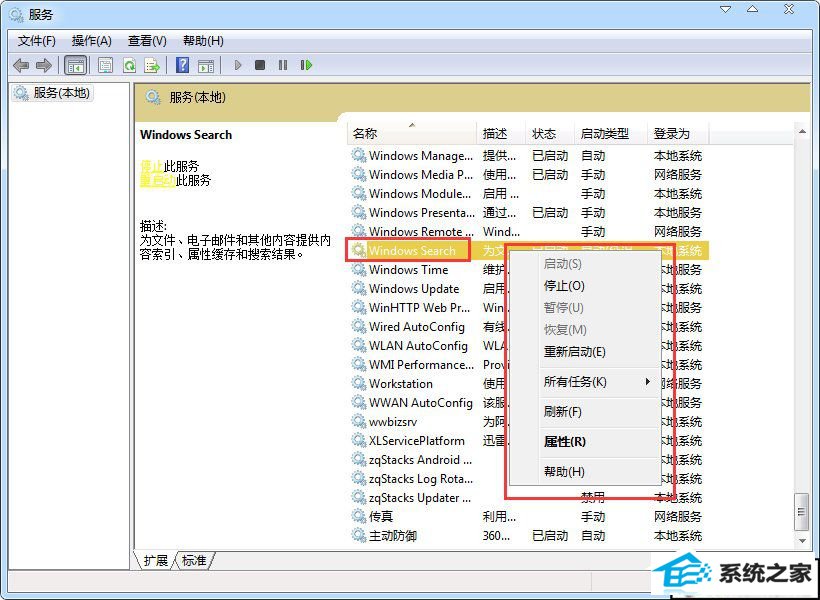Sort by the 启动类型 column header
Screen dimensions: 820x600
[x=611, y=134]
